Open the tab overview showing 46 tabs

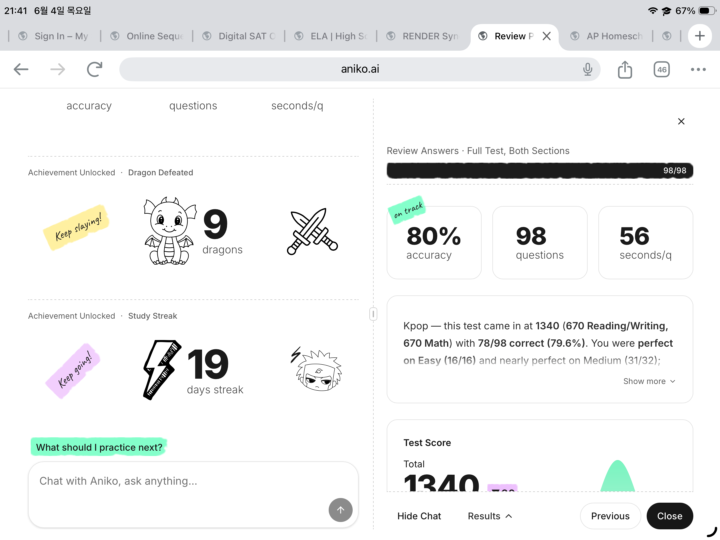(x=661, y=69)
